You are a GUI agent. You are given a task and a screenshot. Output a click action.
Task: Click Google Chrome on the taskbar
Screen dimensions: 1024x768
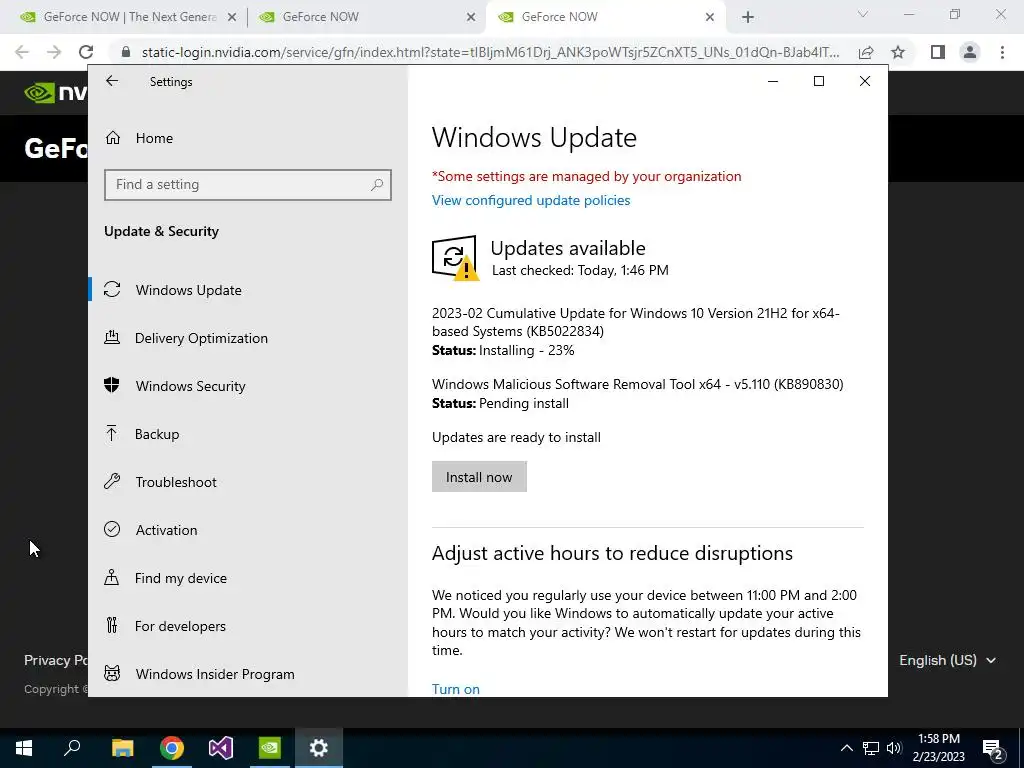(x=172, y=748)
